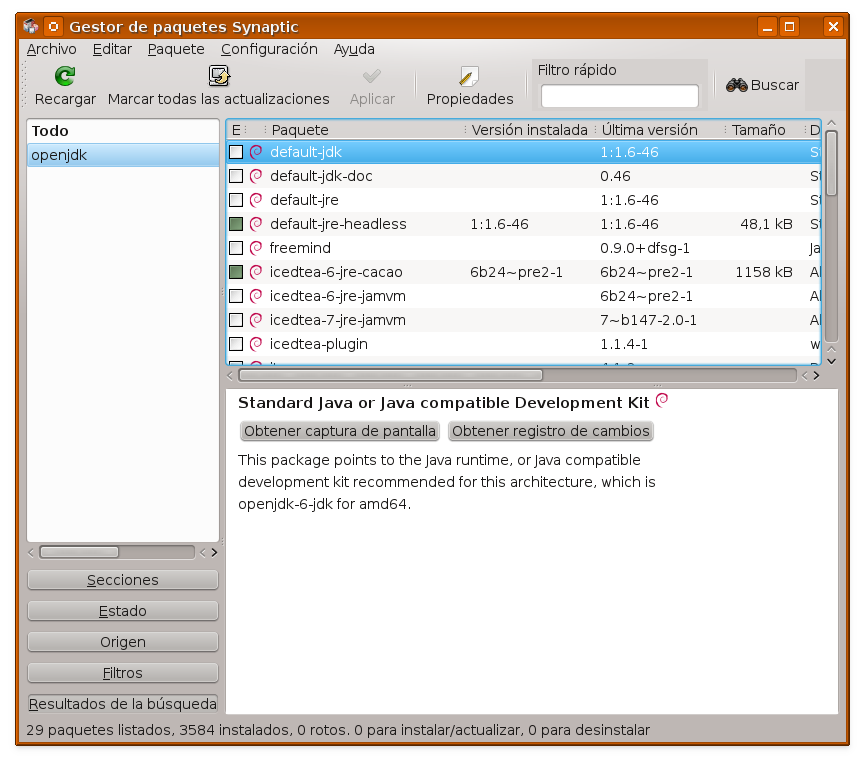
Task: Click the package list horizontal scrollbar thumb
Action: point(391,376)
